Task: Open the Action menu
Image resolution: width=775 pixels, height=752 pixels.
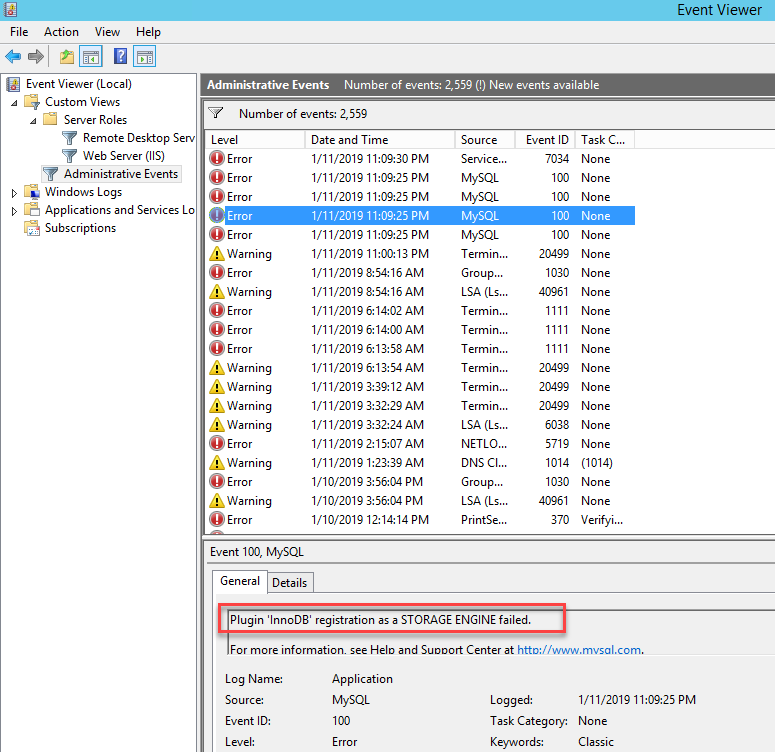Action: 61,32
